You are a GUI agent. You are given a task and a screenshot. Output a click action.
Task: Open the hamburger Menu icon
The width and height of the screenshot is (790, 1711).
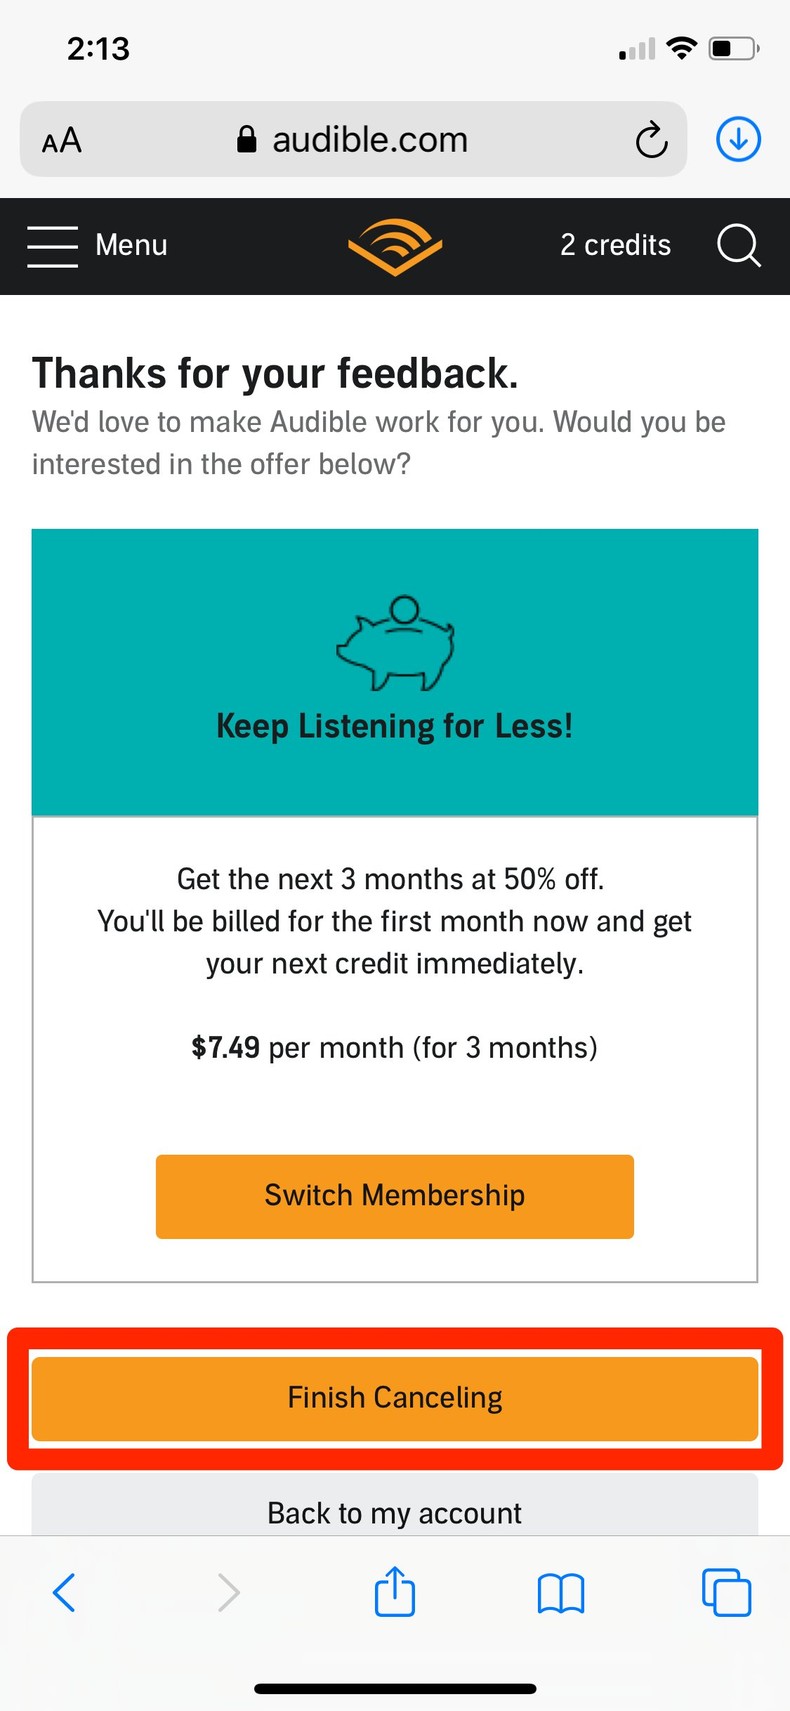(52, 246)
